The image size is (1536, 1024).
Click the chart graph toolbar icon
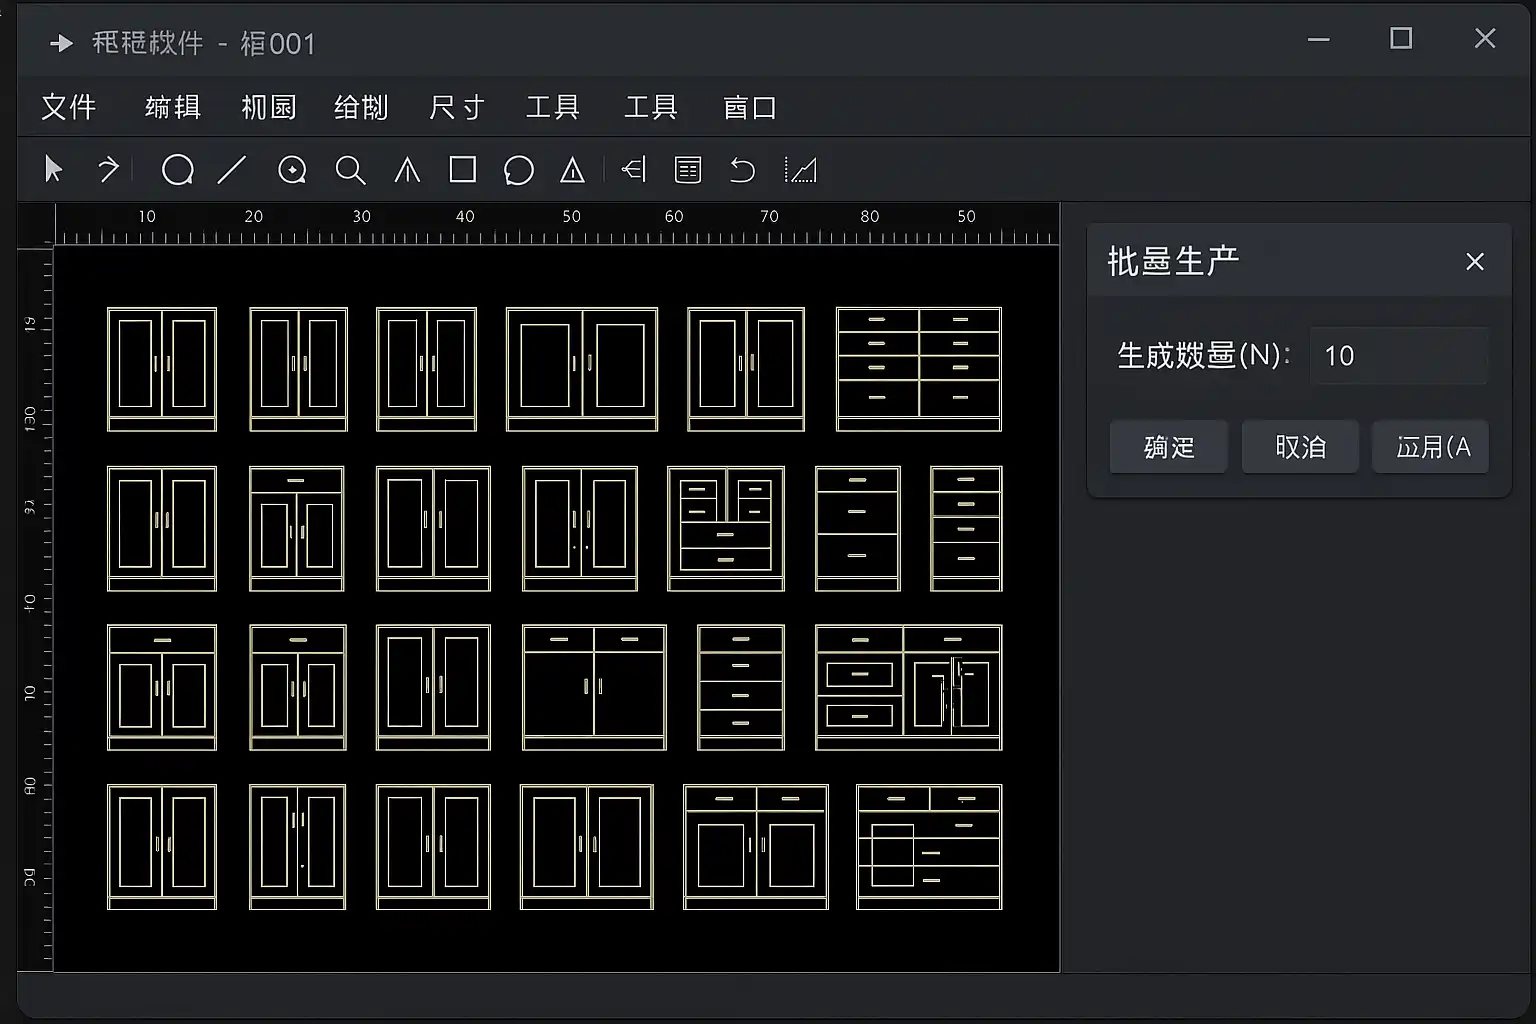[x=801, y=170]
